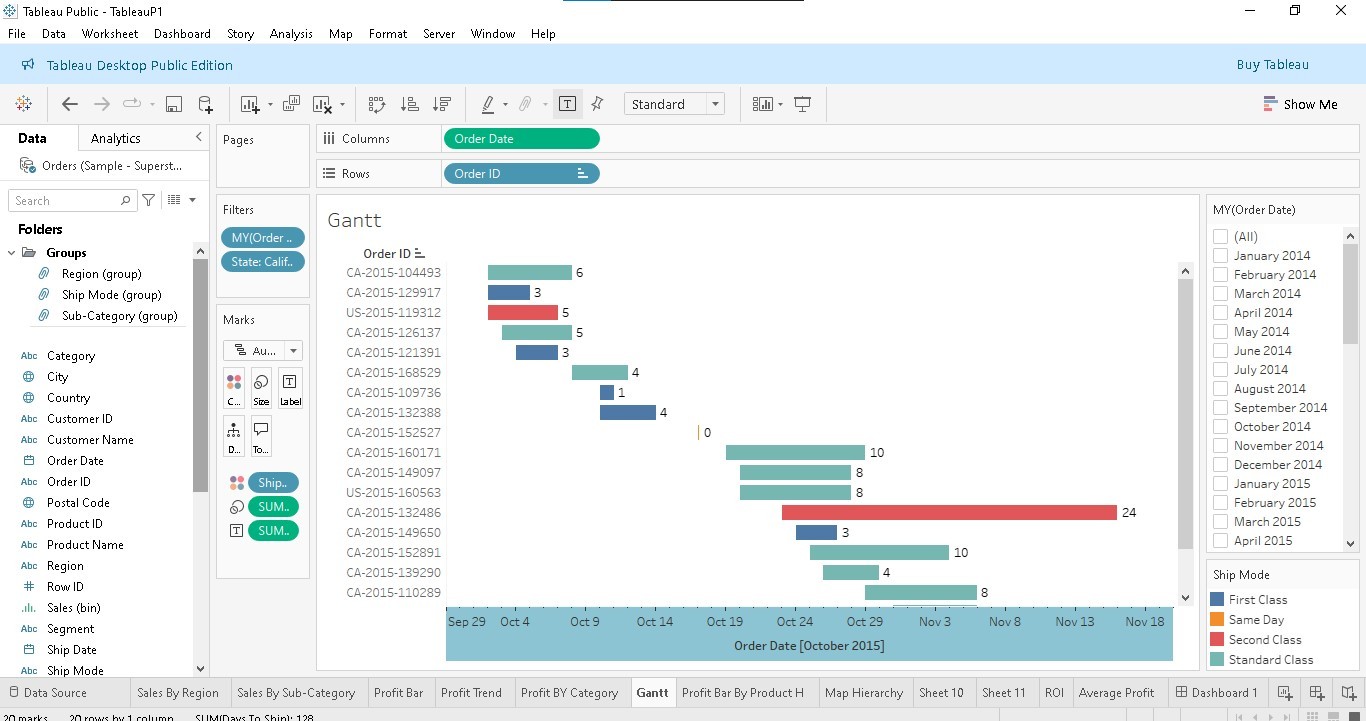The width and height of the screenshot is (1366, 721).
Task: Enable the (All) checkbox in MY(Order Date)
Action: pos(1219,236)
